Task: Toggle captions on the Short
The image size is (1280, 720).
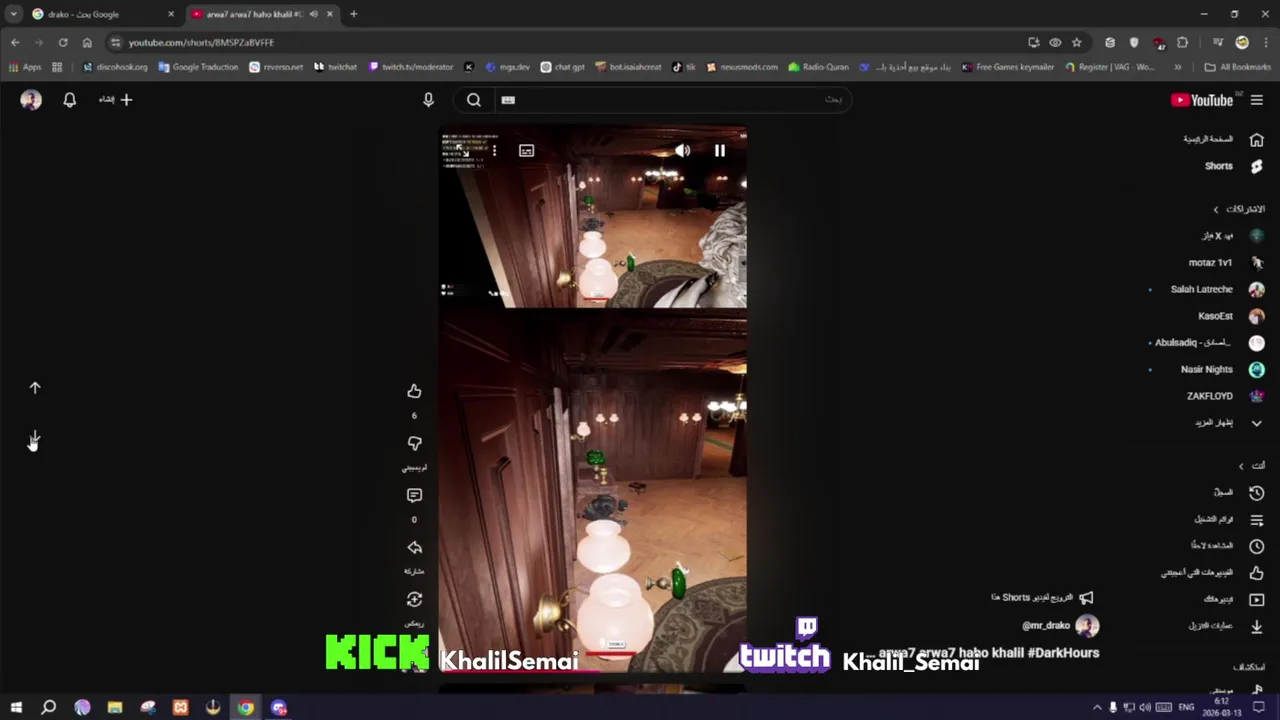Action: [527, 151]
